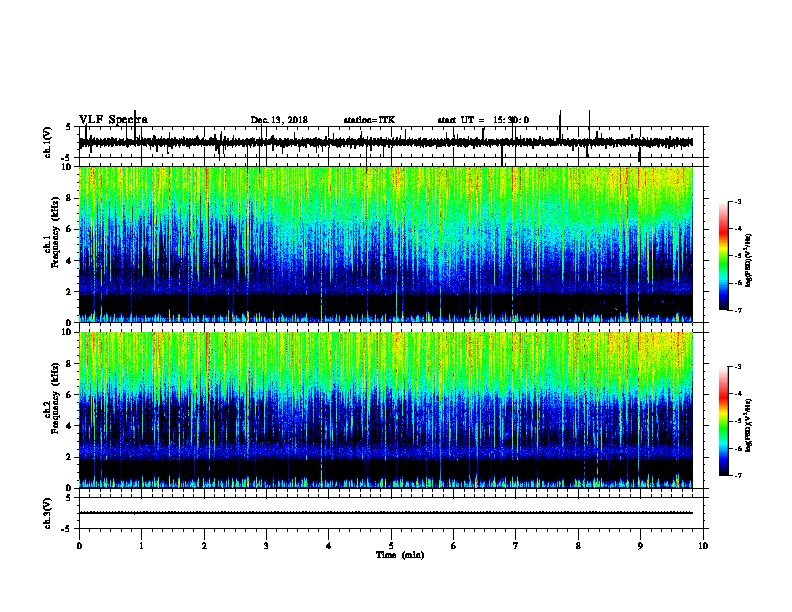Click the ch.1 spectrogram color scale bar
Screen dimensions: 792x612
(724, 256)
